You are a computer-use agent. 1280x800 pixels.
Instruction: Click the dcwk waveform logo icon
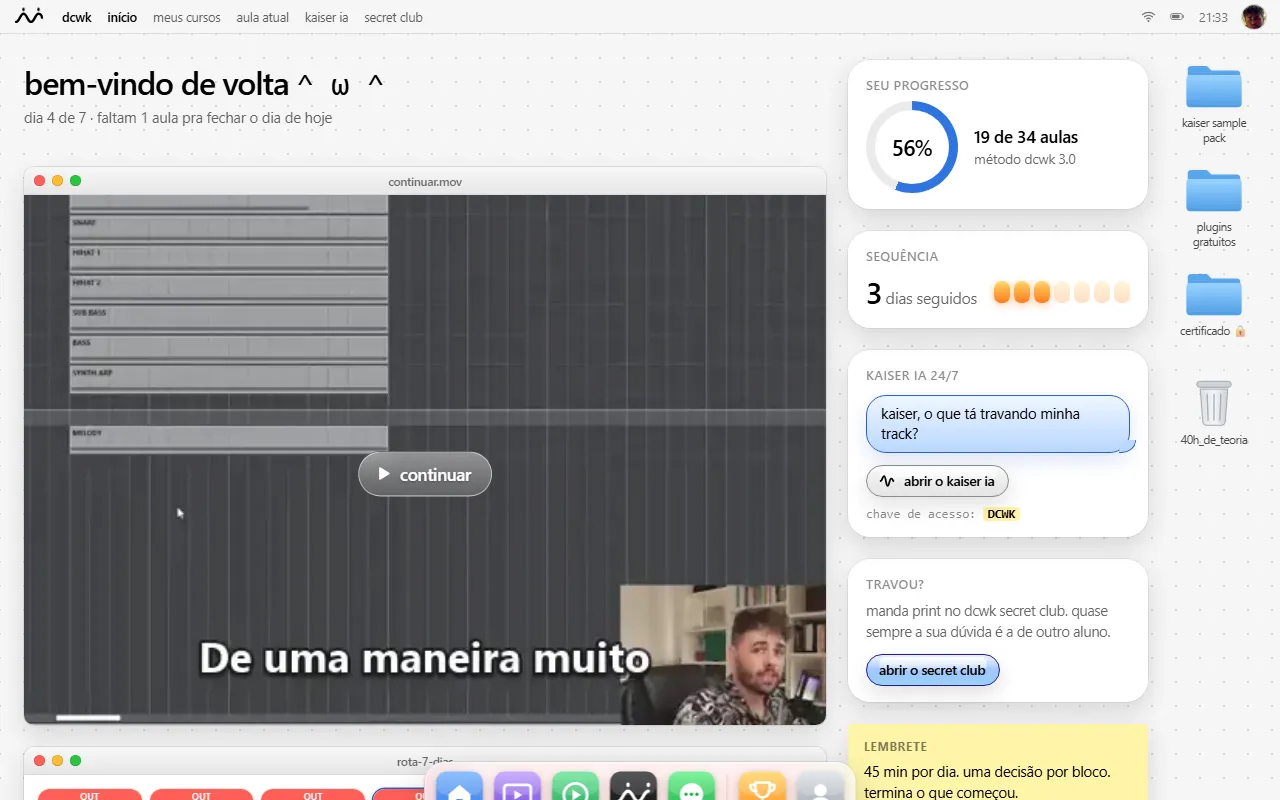click(29, 16)
